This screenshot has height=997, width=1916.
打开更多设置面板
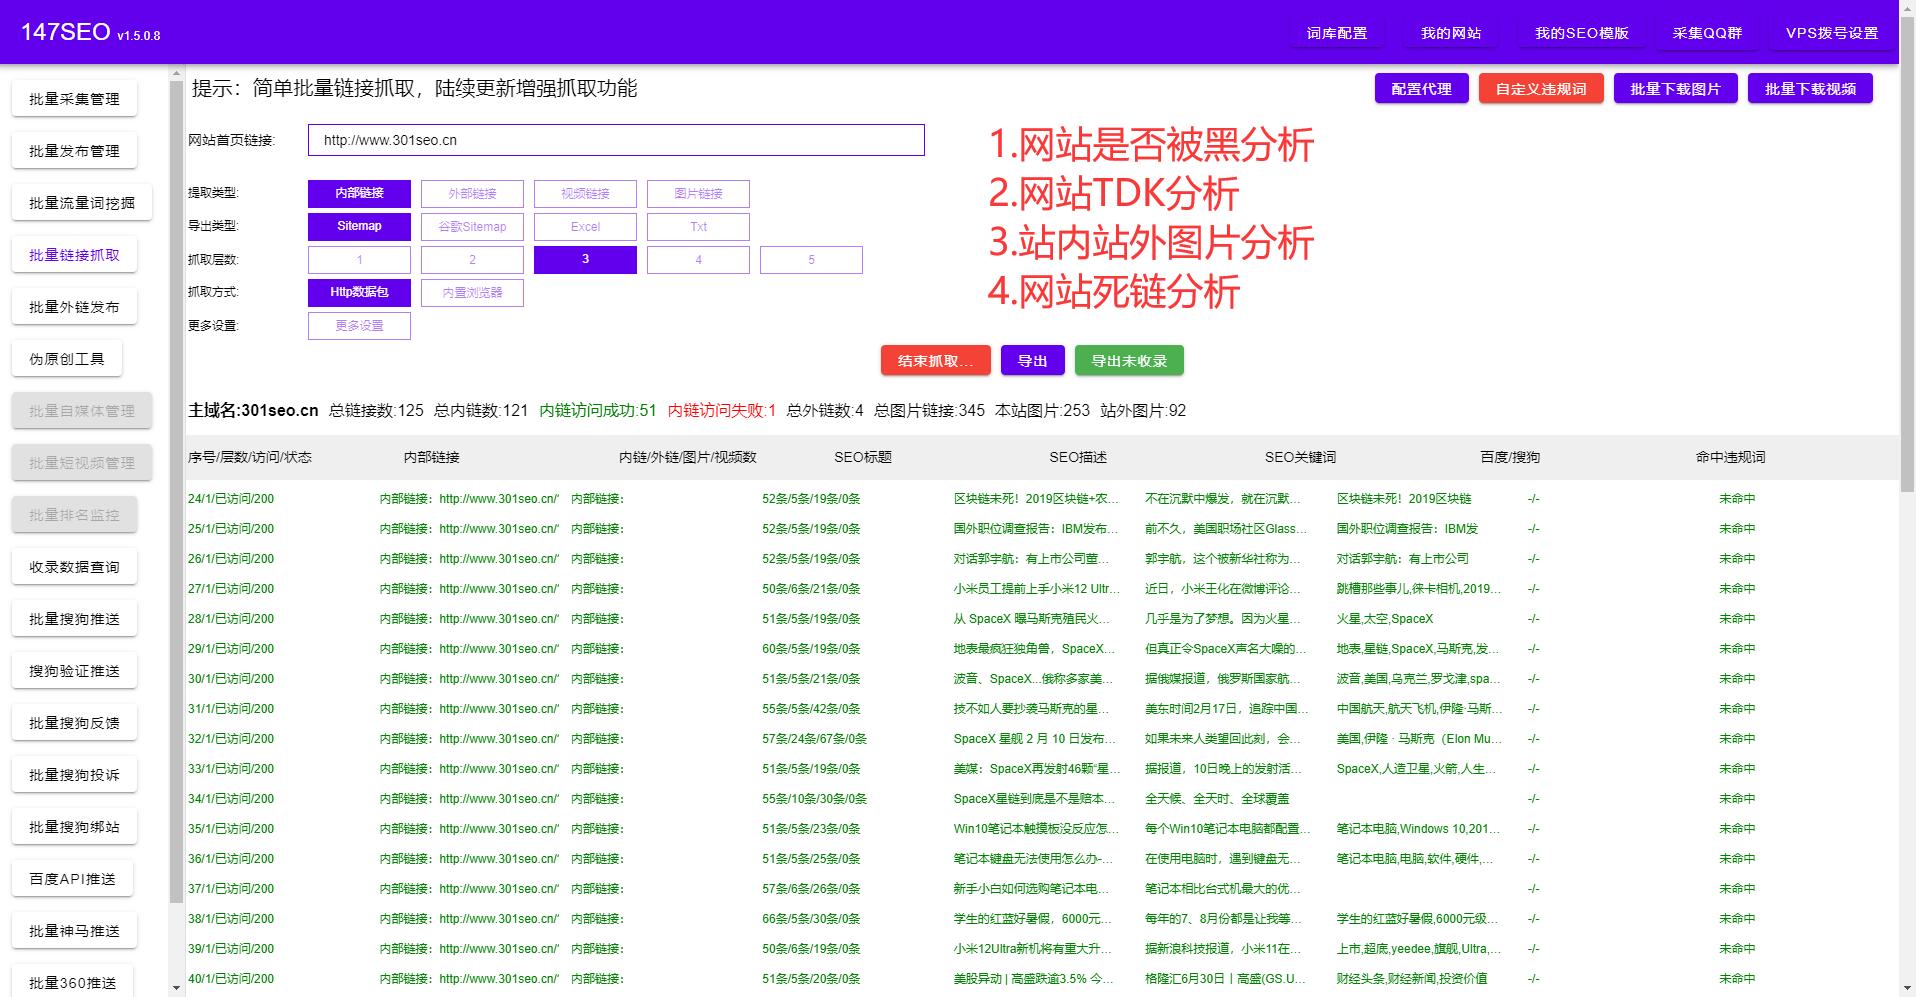[359, 325]
